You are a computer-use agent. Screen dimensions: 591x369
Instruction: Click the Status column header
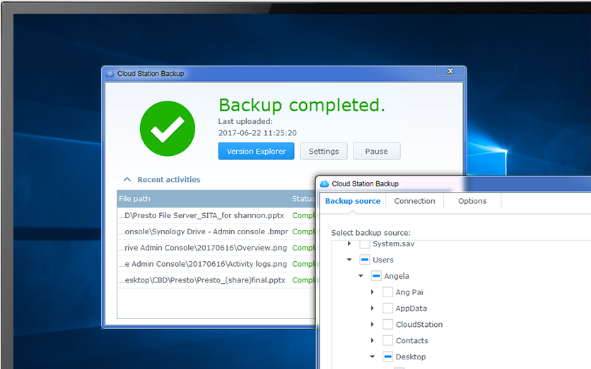(303, 199)
